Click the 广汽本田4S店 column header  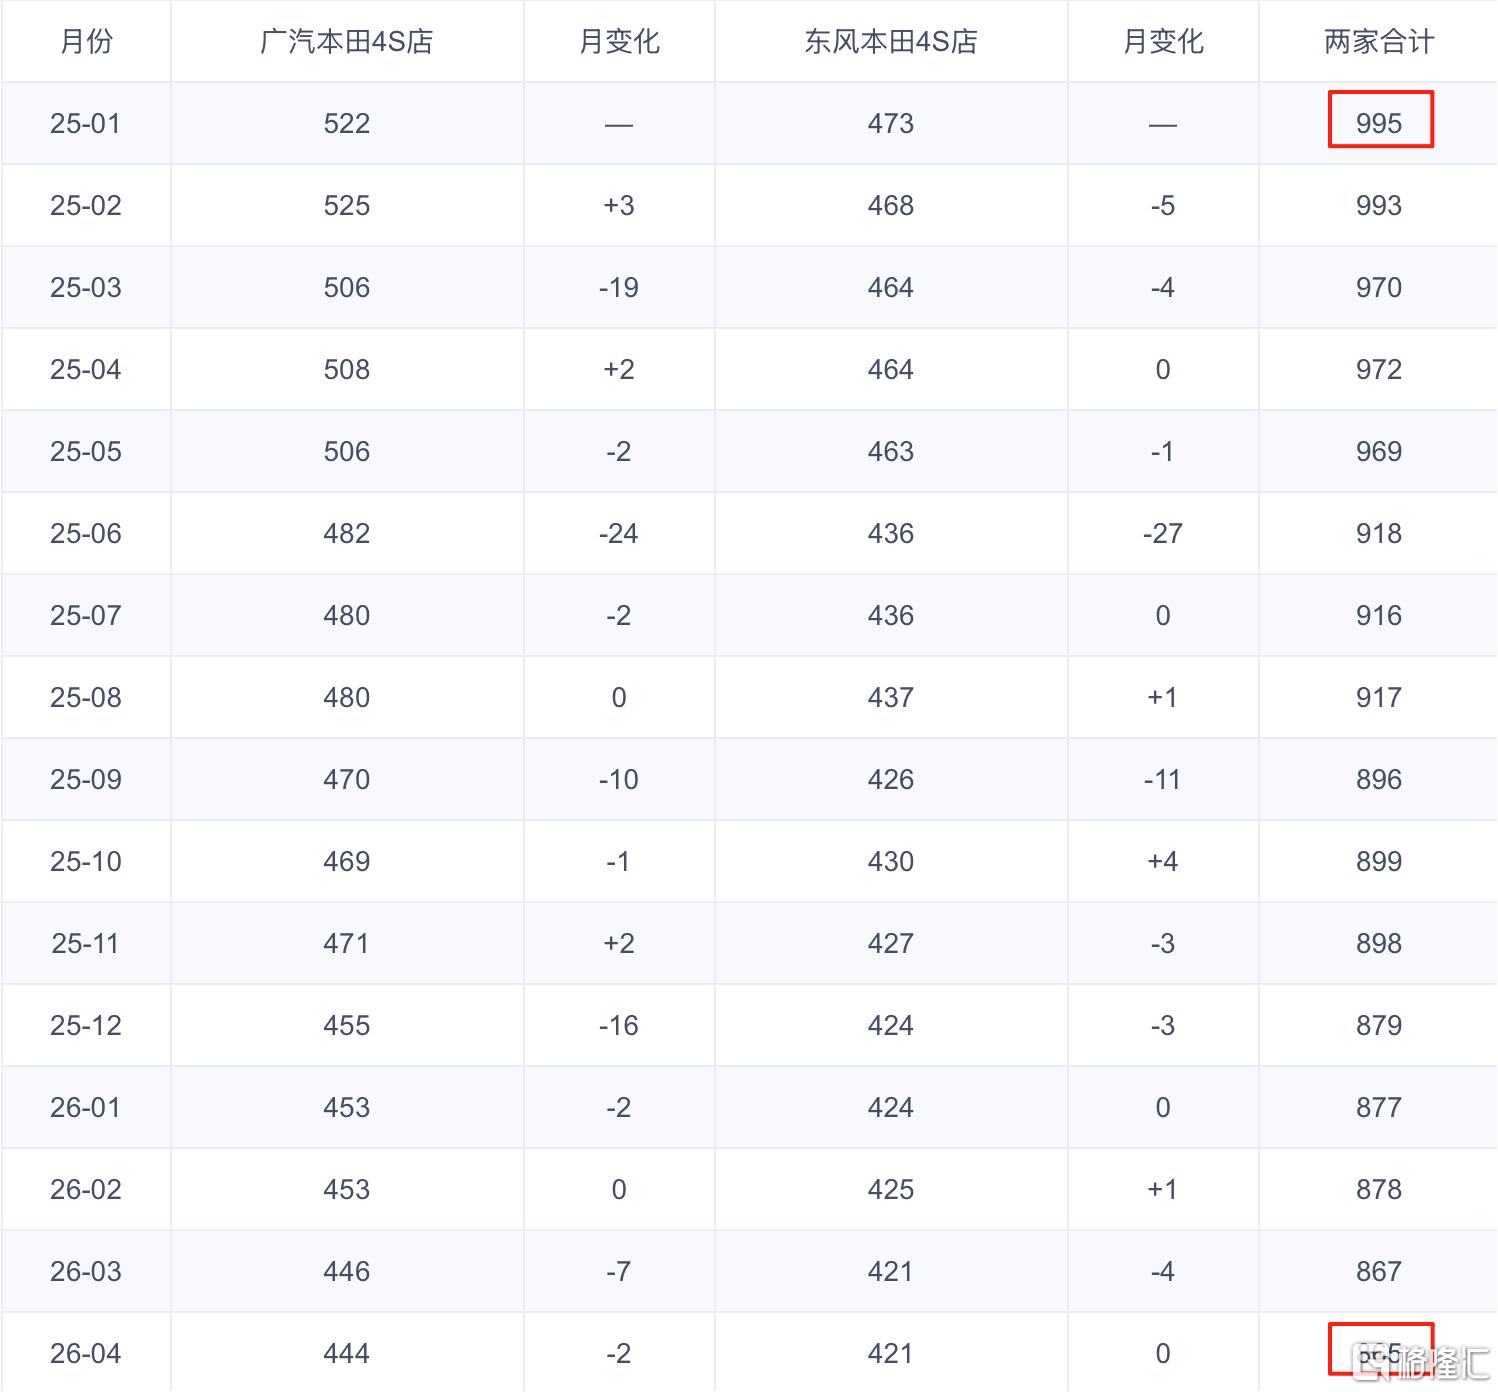(x=346, y=41)
